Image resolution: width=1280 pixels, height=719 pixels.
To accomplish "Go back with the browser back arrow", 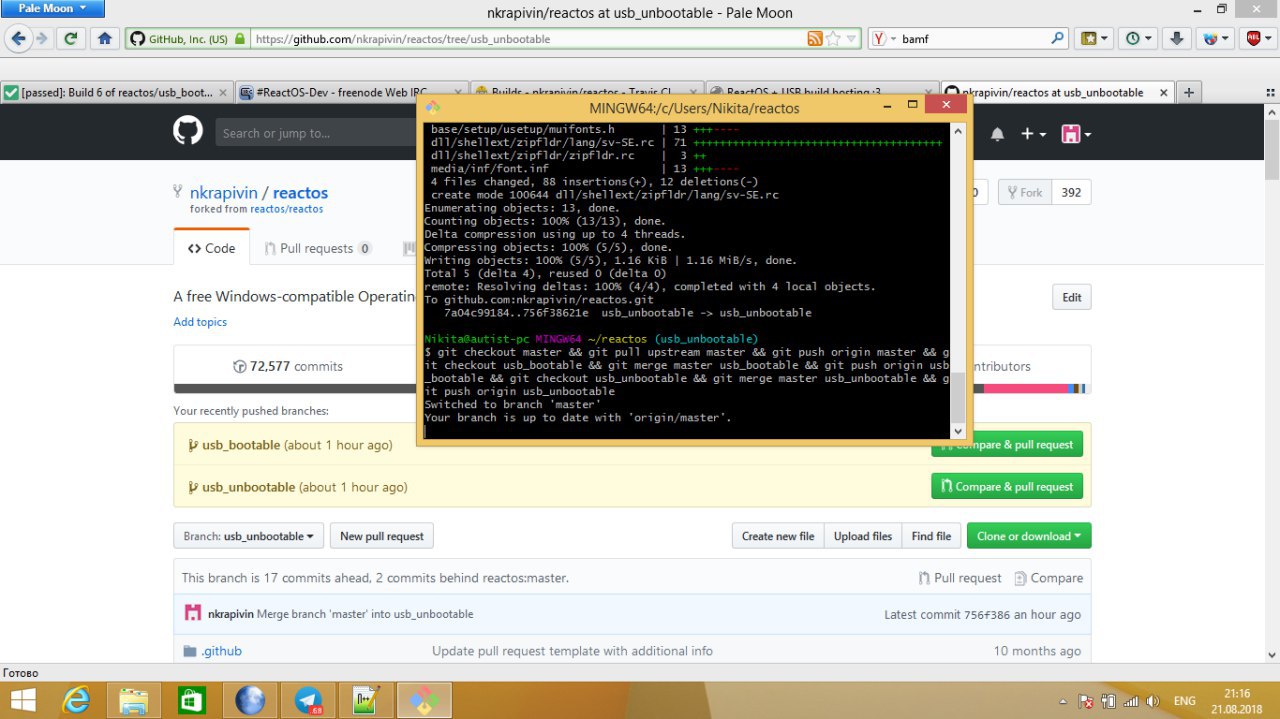I will point(17,39).
